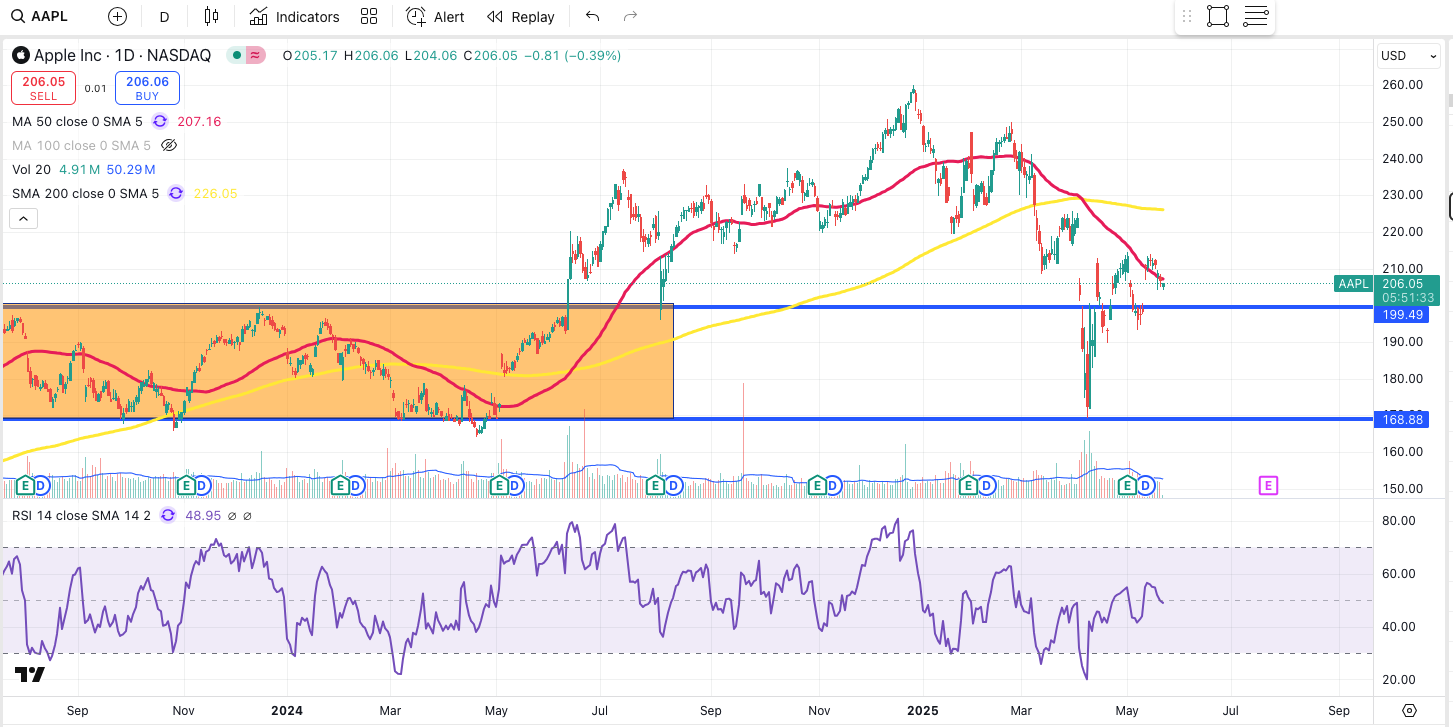This screenshot has height=727, width=1453.
Task: Open chart settings gear icon at bottom right
Action: point(1409,711)
